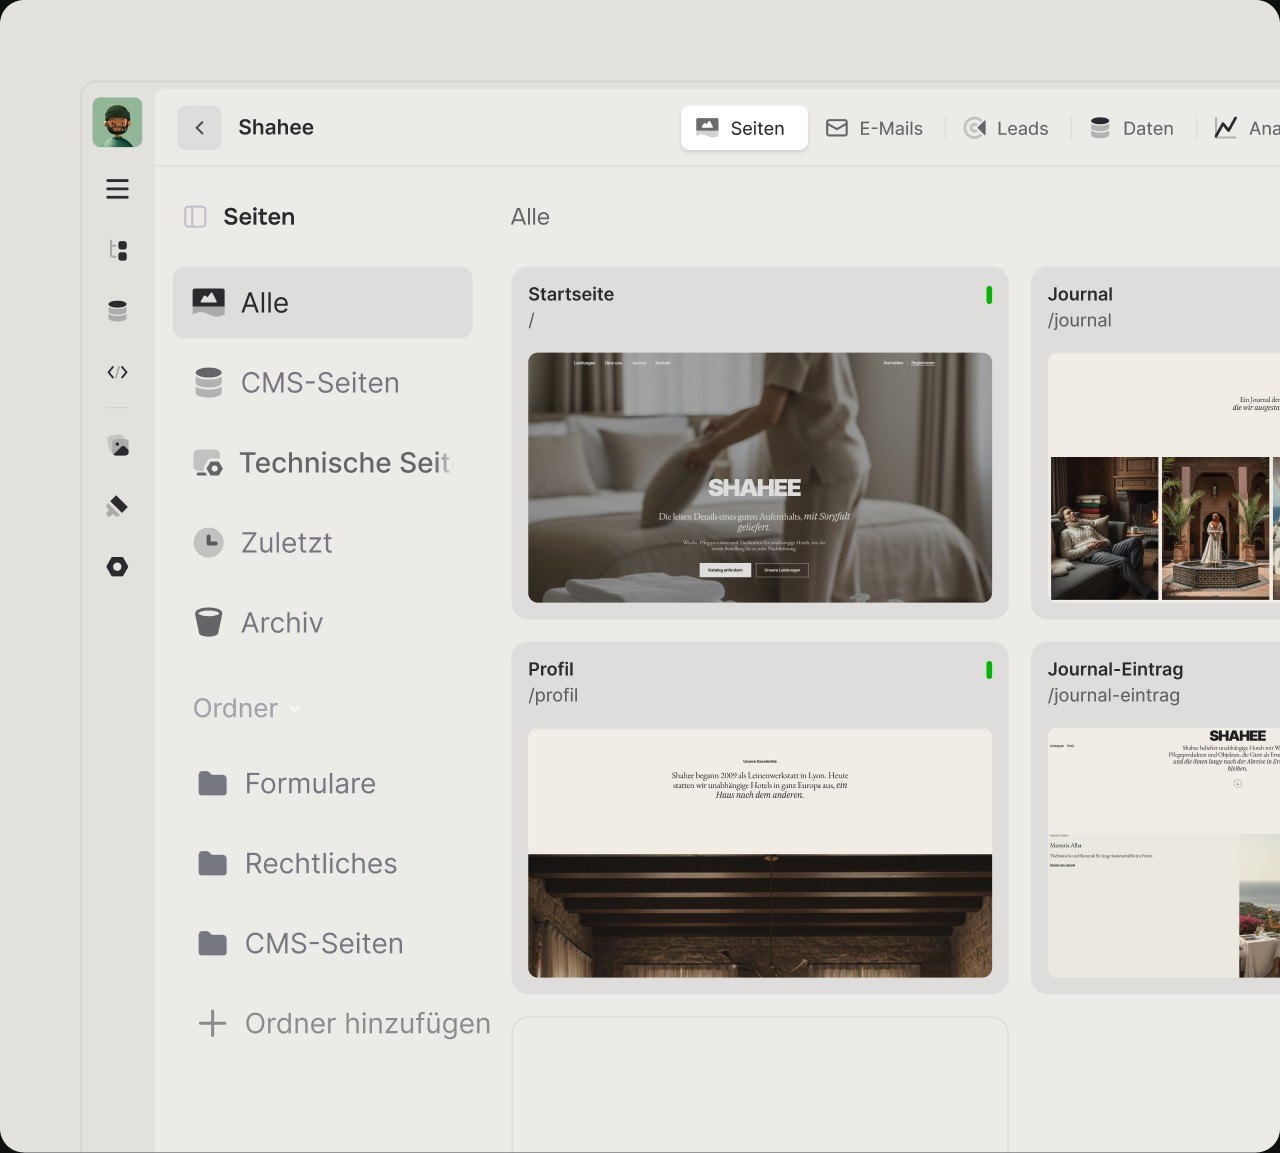Viewport: 1280px width, 1153px height.
Task: Open the hamburger menu icon
Action: tap(117, 189)
